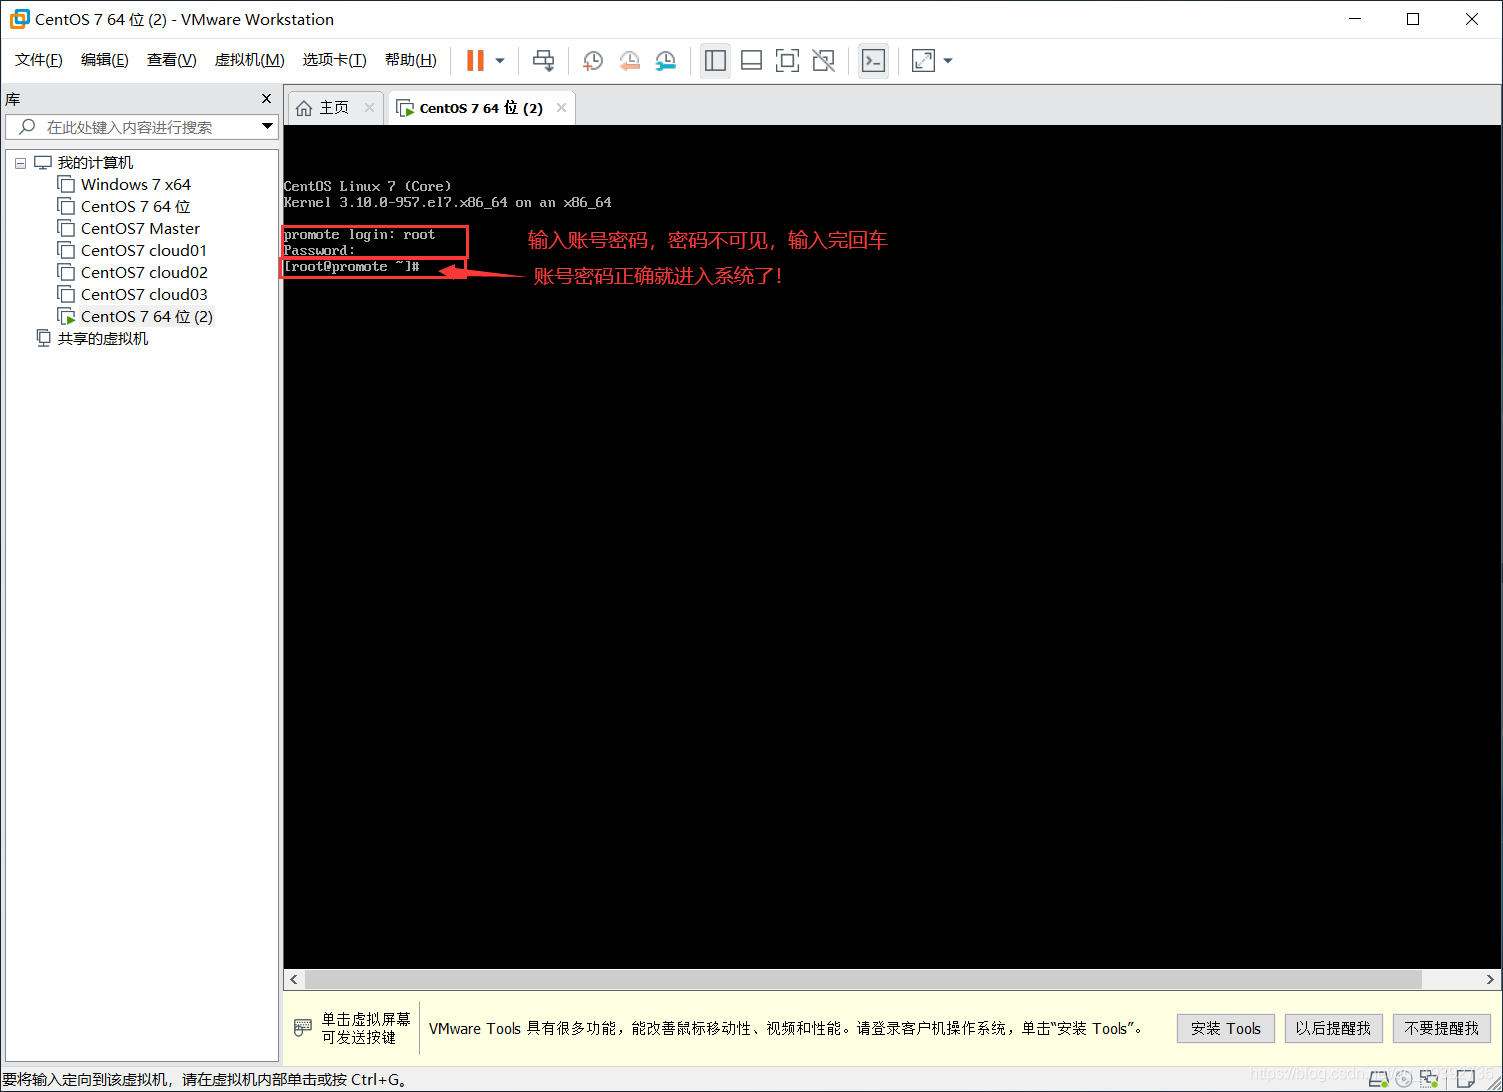Send Ctrl+Alt+Del to the virtual machine
Screen dimensions: 1503x1092
coord(543,61)
